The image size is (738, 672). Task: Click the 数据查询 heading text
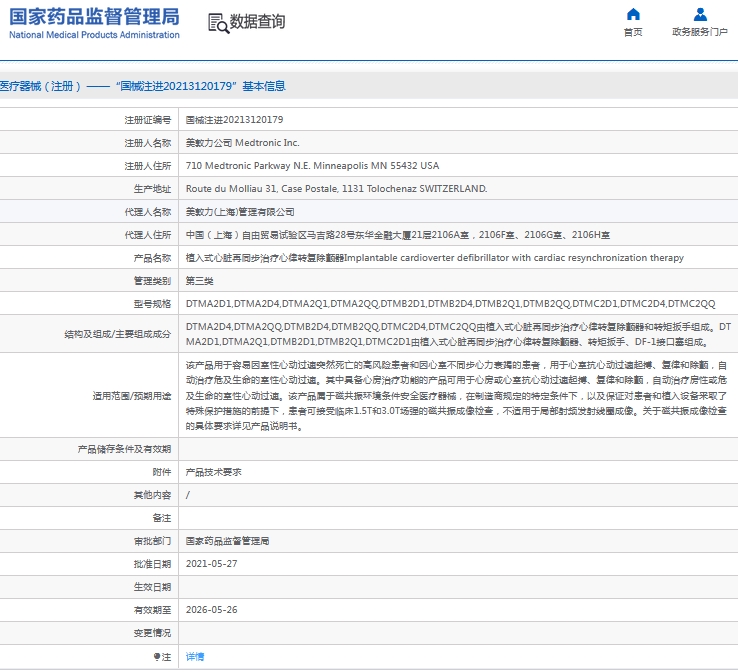click(x=257, y=22)
